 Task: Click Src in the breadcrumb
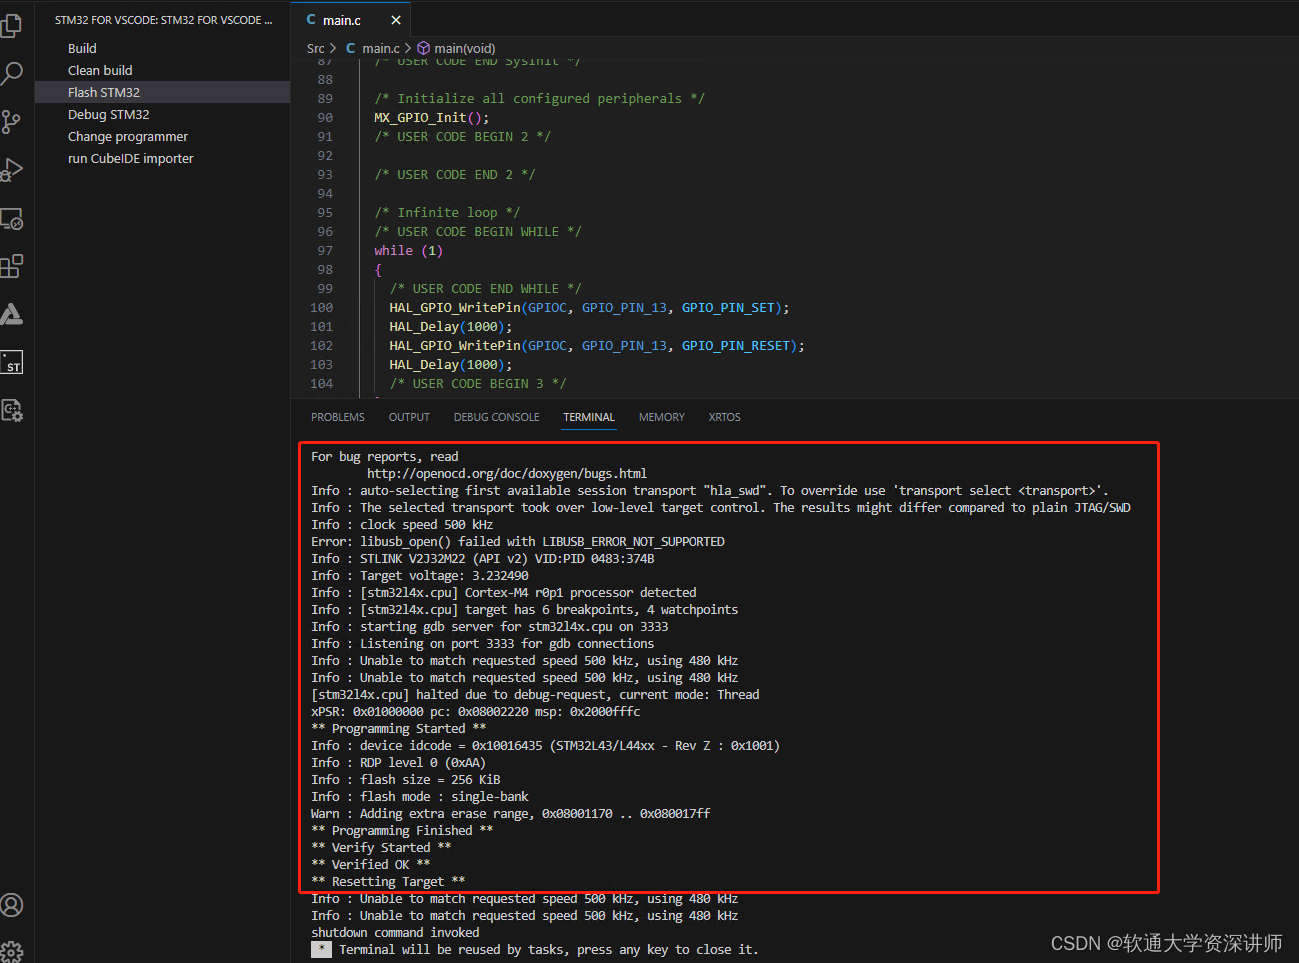[316, 48]
